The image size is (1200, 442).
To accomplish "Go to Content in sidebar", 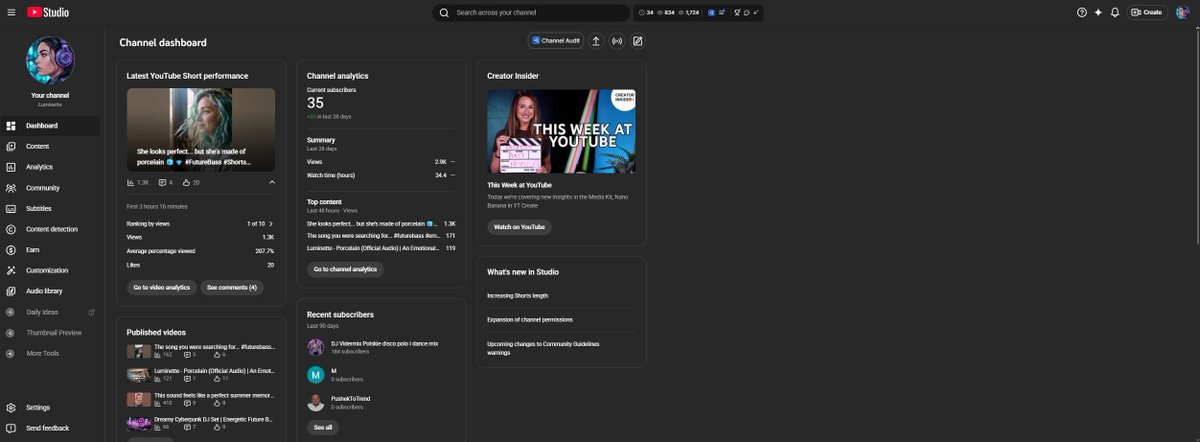I will [x=50, y=146].
